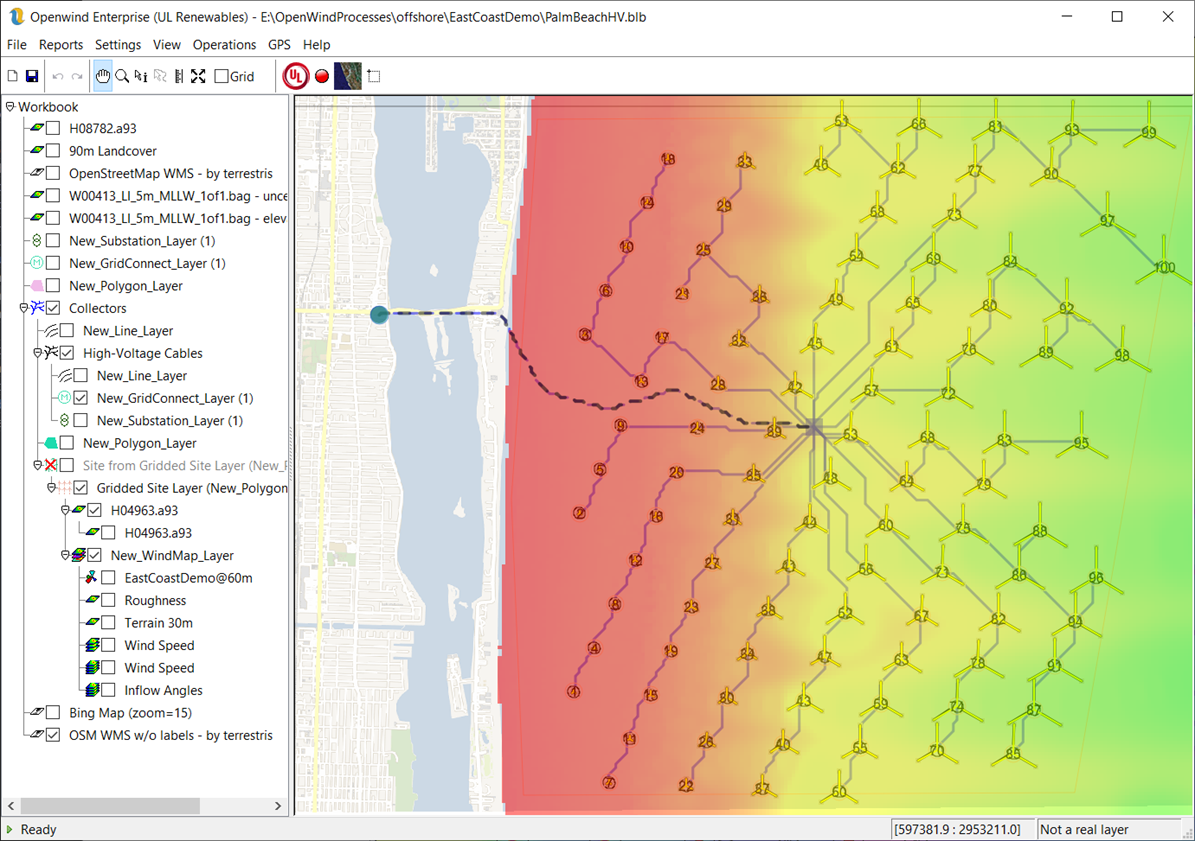The image size is (1195, 841).
Task: Click the redo arrow in the toolbar
Action: pyautogui.click(x=77, y=76)
